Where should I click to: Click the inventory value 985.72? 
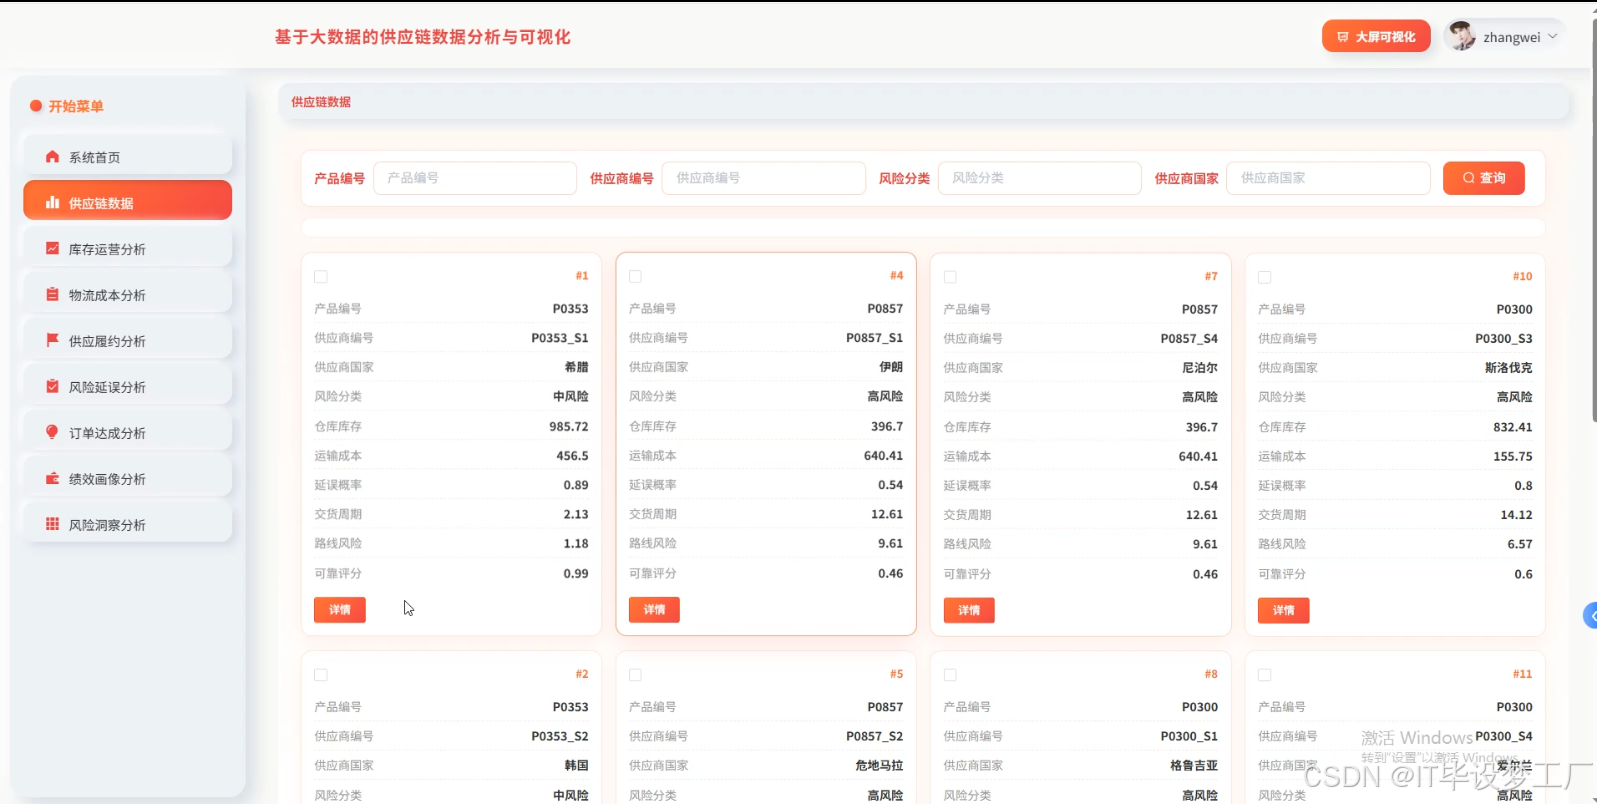pyautogui.click(x=569, y=426)
